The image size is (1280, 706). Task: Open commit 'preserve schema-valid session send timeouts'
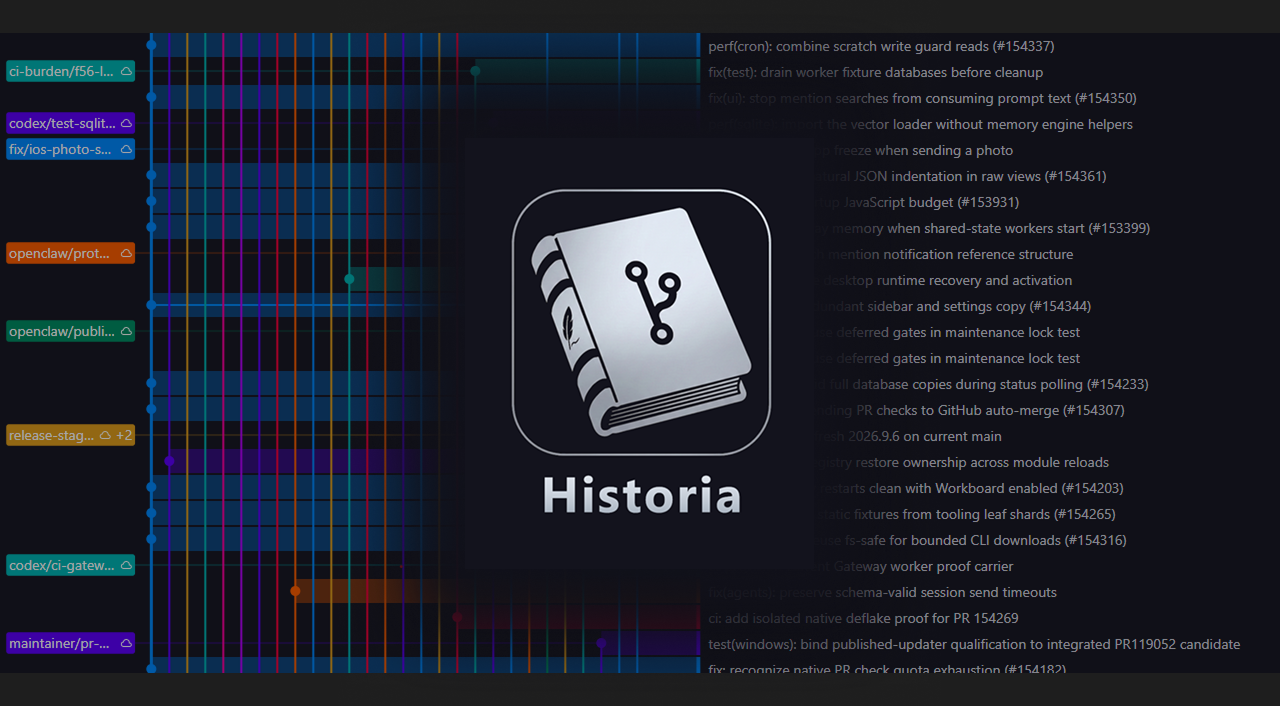pyautogui.click(x=882, y=592)
